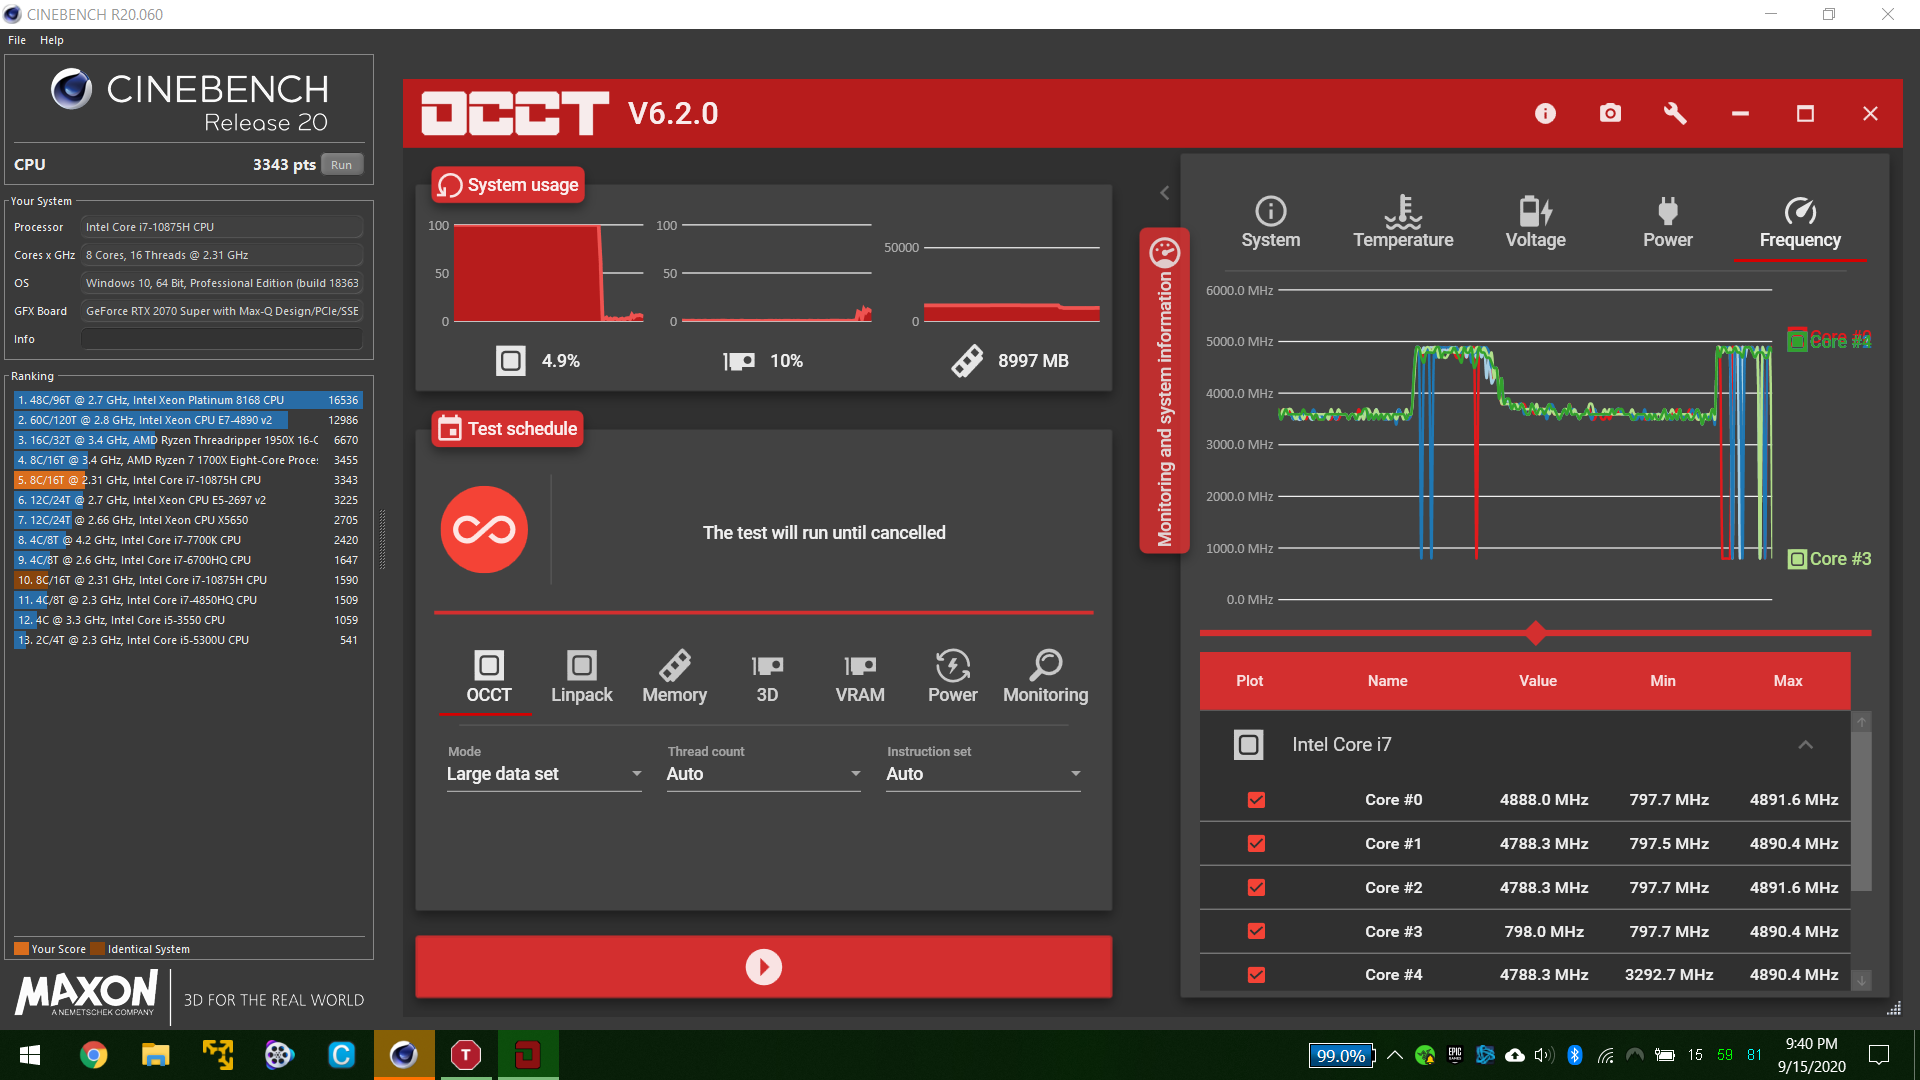Select ranking row Intel Core i5-5300U

tap(188, 640)
